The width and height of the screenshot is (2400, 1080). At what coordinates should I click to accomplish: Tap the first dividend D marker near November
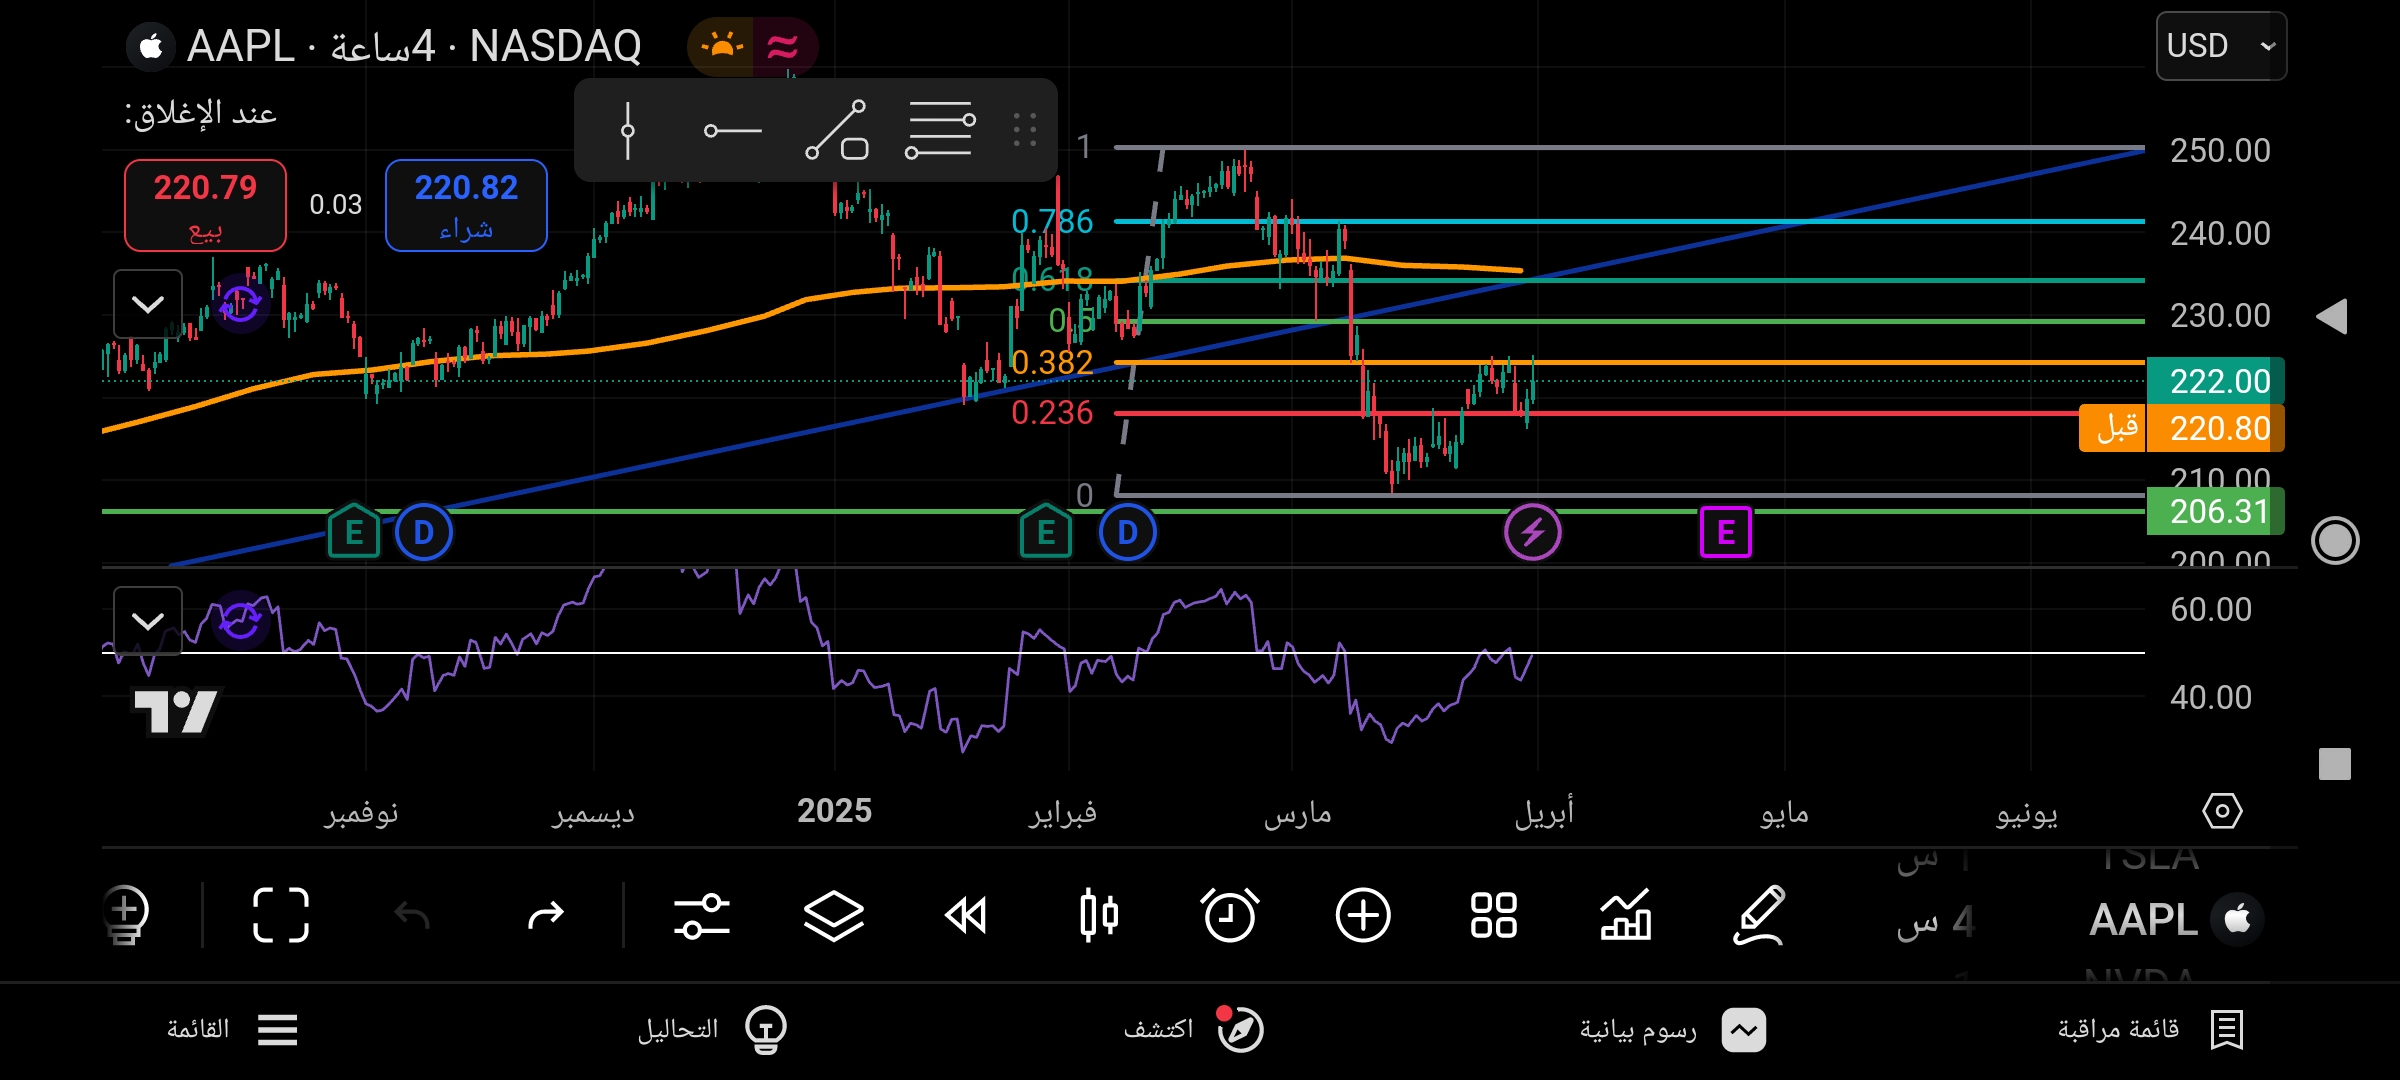coord(424,532)
